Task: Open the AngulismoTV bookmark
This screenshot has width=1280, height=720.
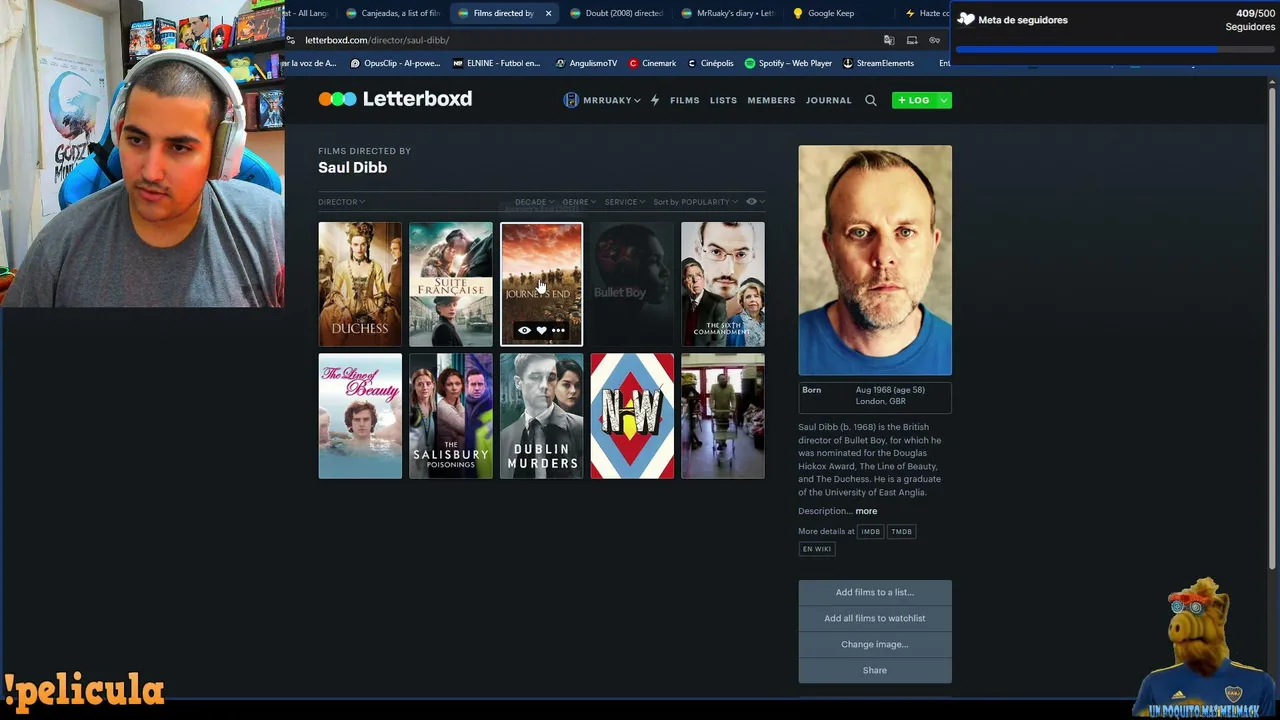Action: 587,63
